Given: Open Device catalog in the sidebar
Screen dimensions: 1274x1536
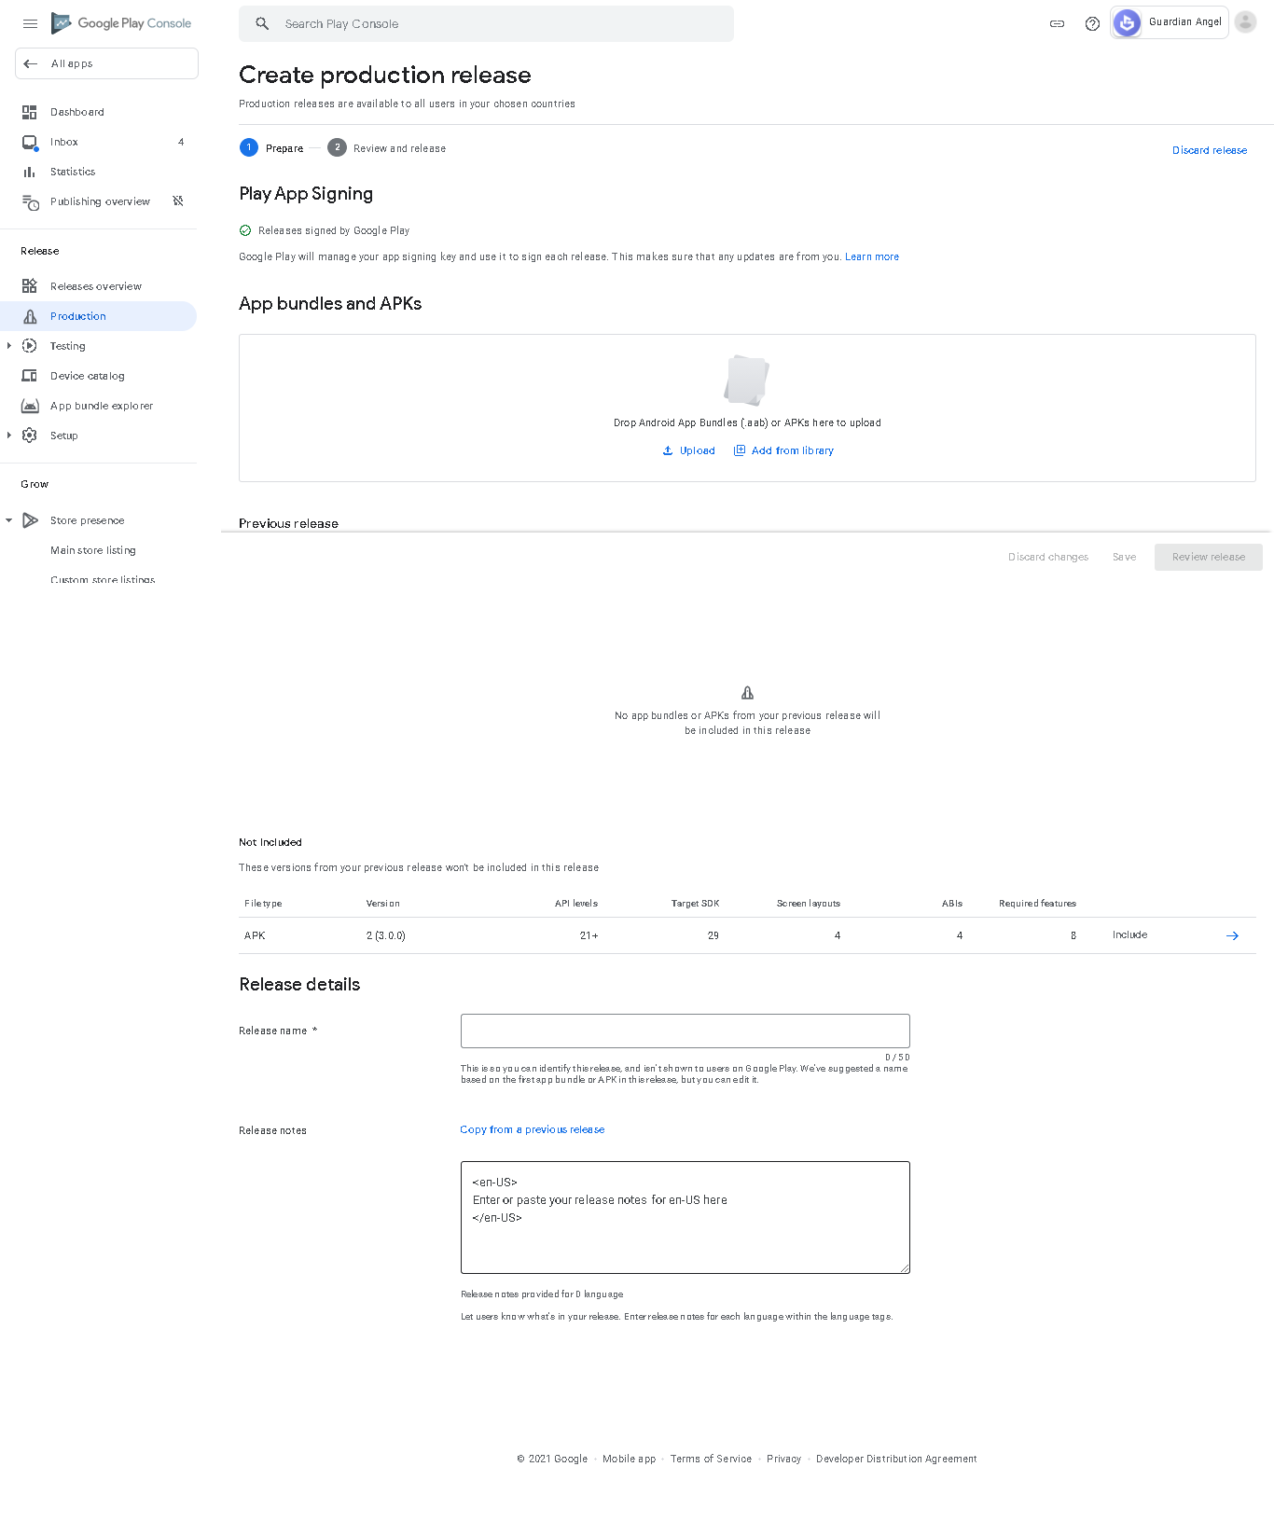Looking at the screenshot, I should click(87, 375).
